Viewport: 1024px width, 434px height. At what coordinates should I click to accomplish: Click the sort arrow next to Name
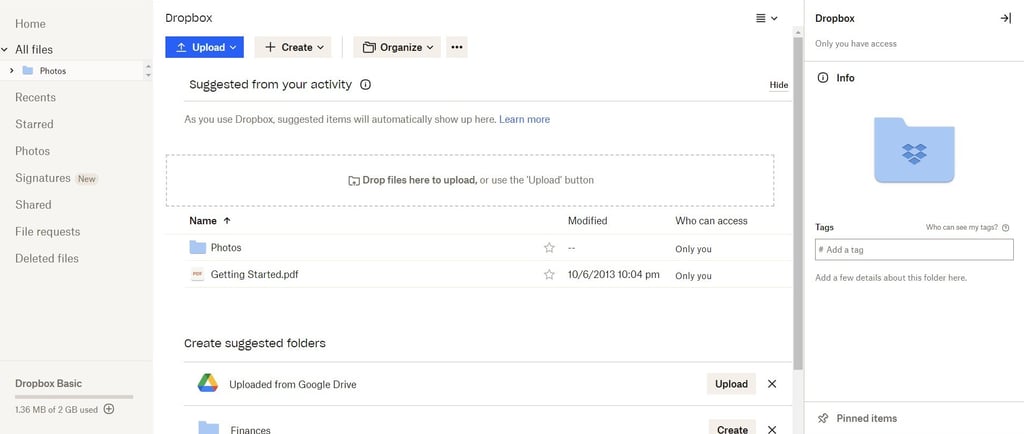227,221
